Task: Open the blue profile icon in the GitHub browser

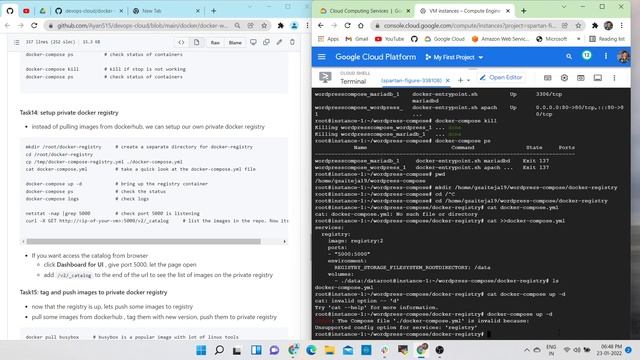Action: tap(294, 25)
